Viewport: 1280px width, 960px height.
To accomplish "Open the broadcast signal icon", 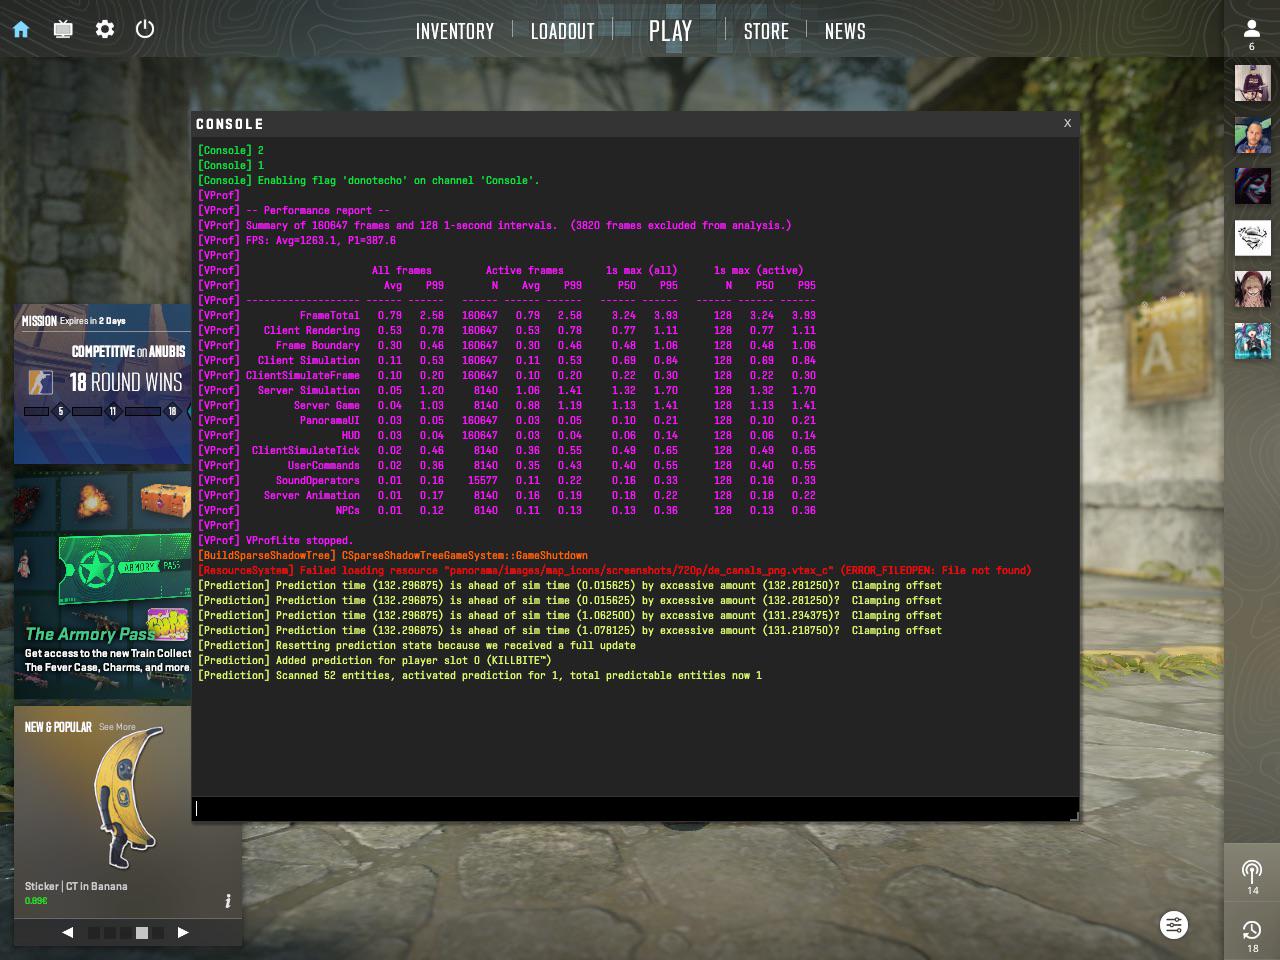I will [x=1251, y=872].
